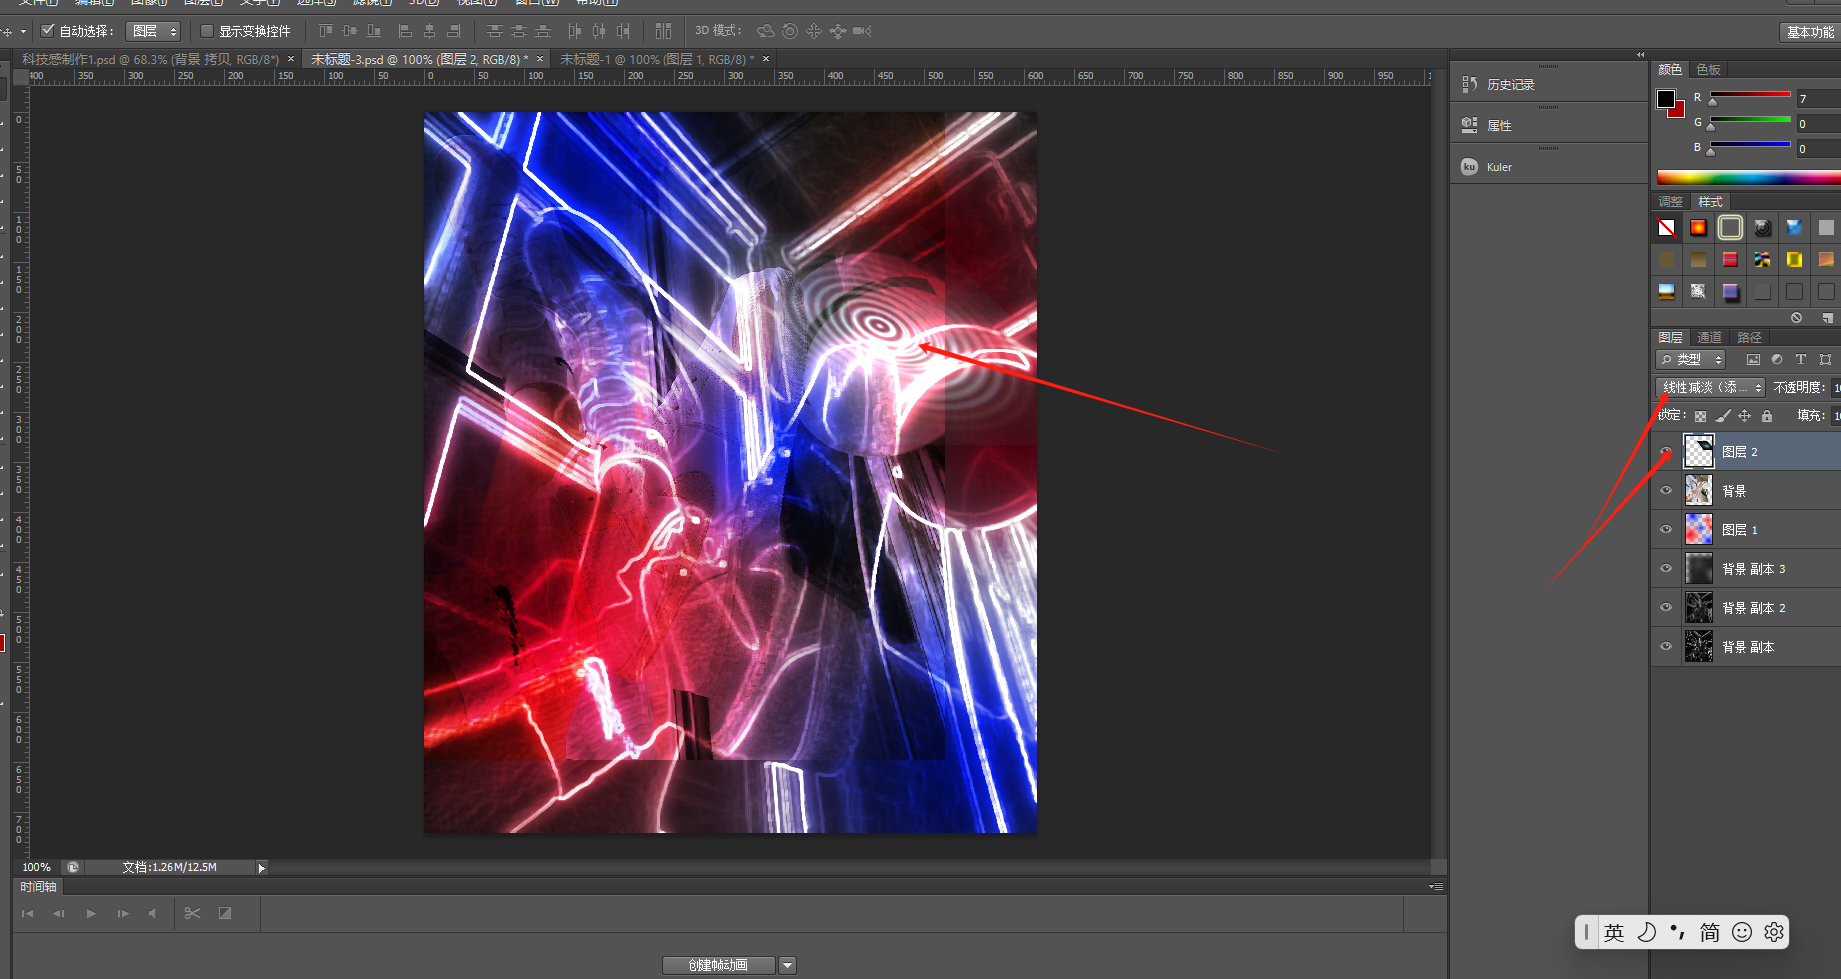The width and height of the screenshot is (1841, 979).
Task: Click the auto-align layers icon
Action: [663, 31]
